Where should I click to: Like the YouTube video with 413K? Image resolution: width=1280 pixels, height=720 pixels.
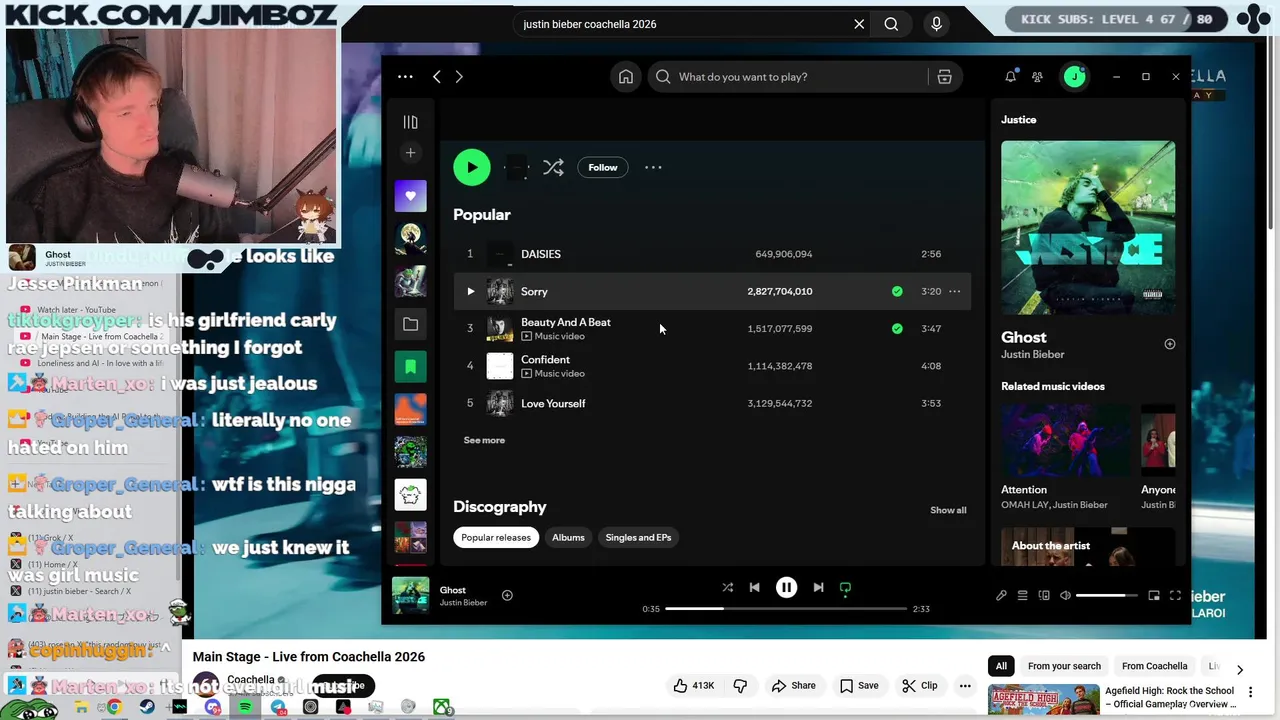(694, 686)
